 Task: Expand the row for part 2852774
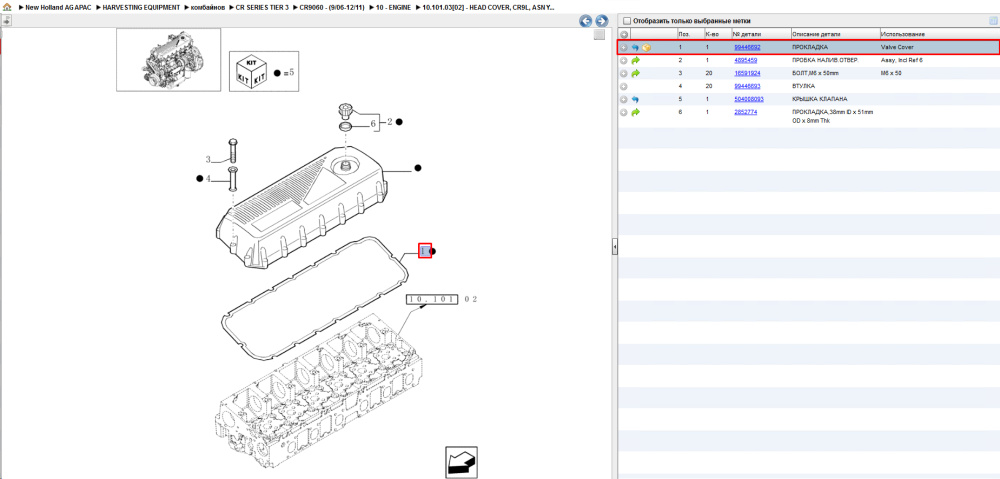624,112
